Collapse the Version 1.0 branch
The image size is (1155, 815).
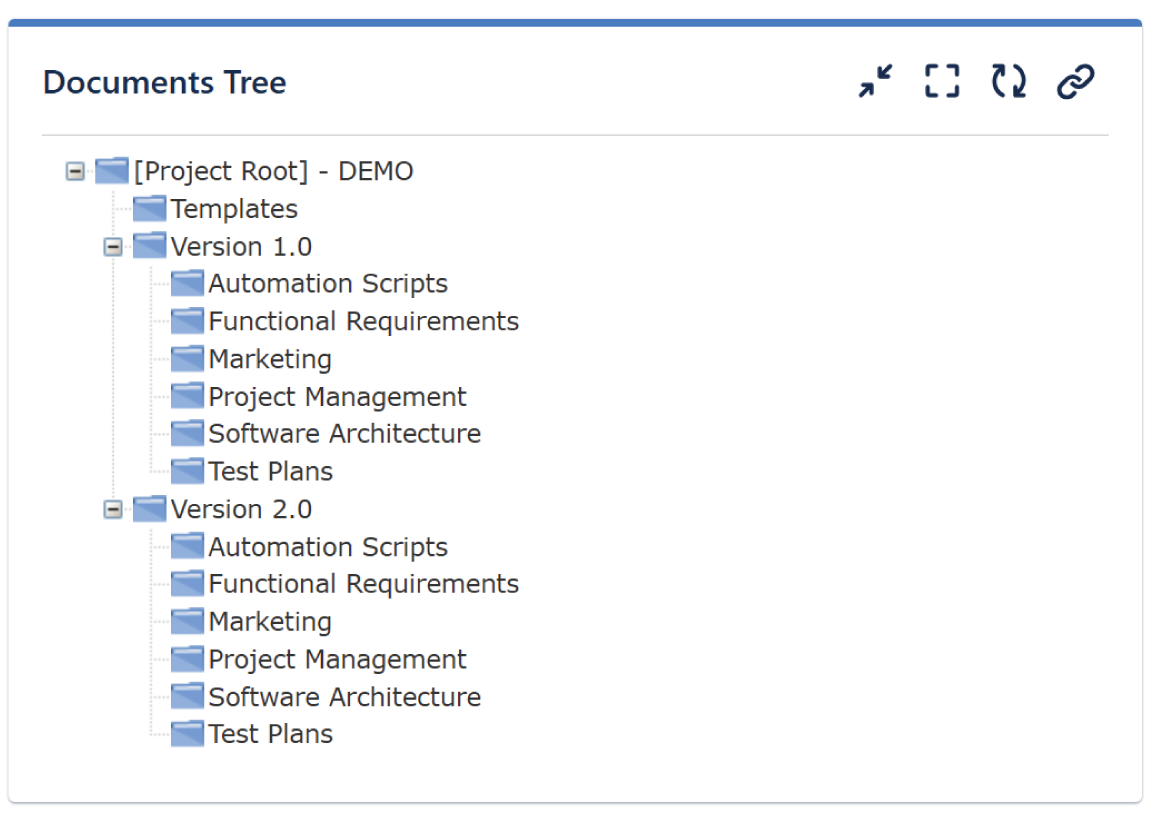point(112,246)
